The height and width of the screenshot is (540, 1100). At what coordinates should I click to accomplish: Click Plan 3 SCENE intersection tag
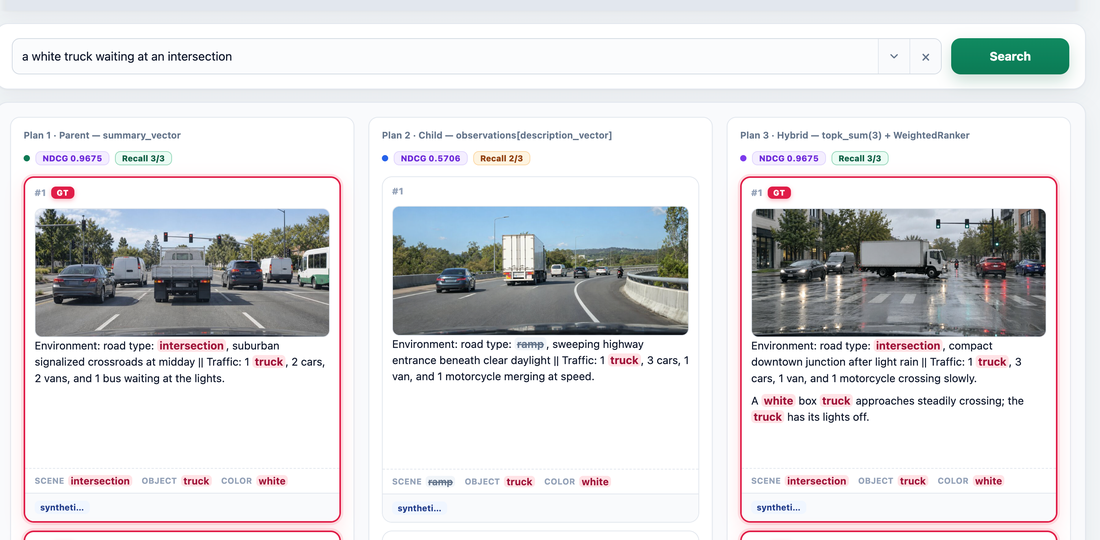(x=817, y=481)
